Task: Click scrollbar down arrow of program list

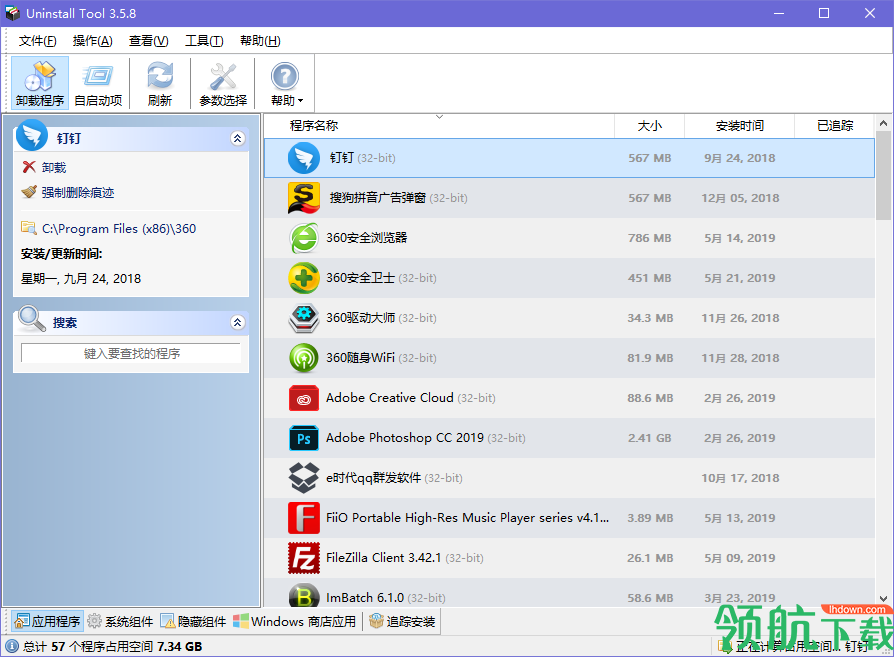Action: (883, 598)
